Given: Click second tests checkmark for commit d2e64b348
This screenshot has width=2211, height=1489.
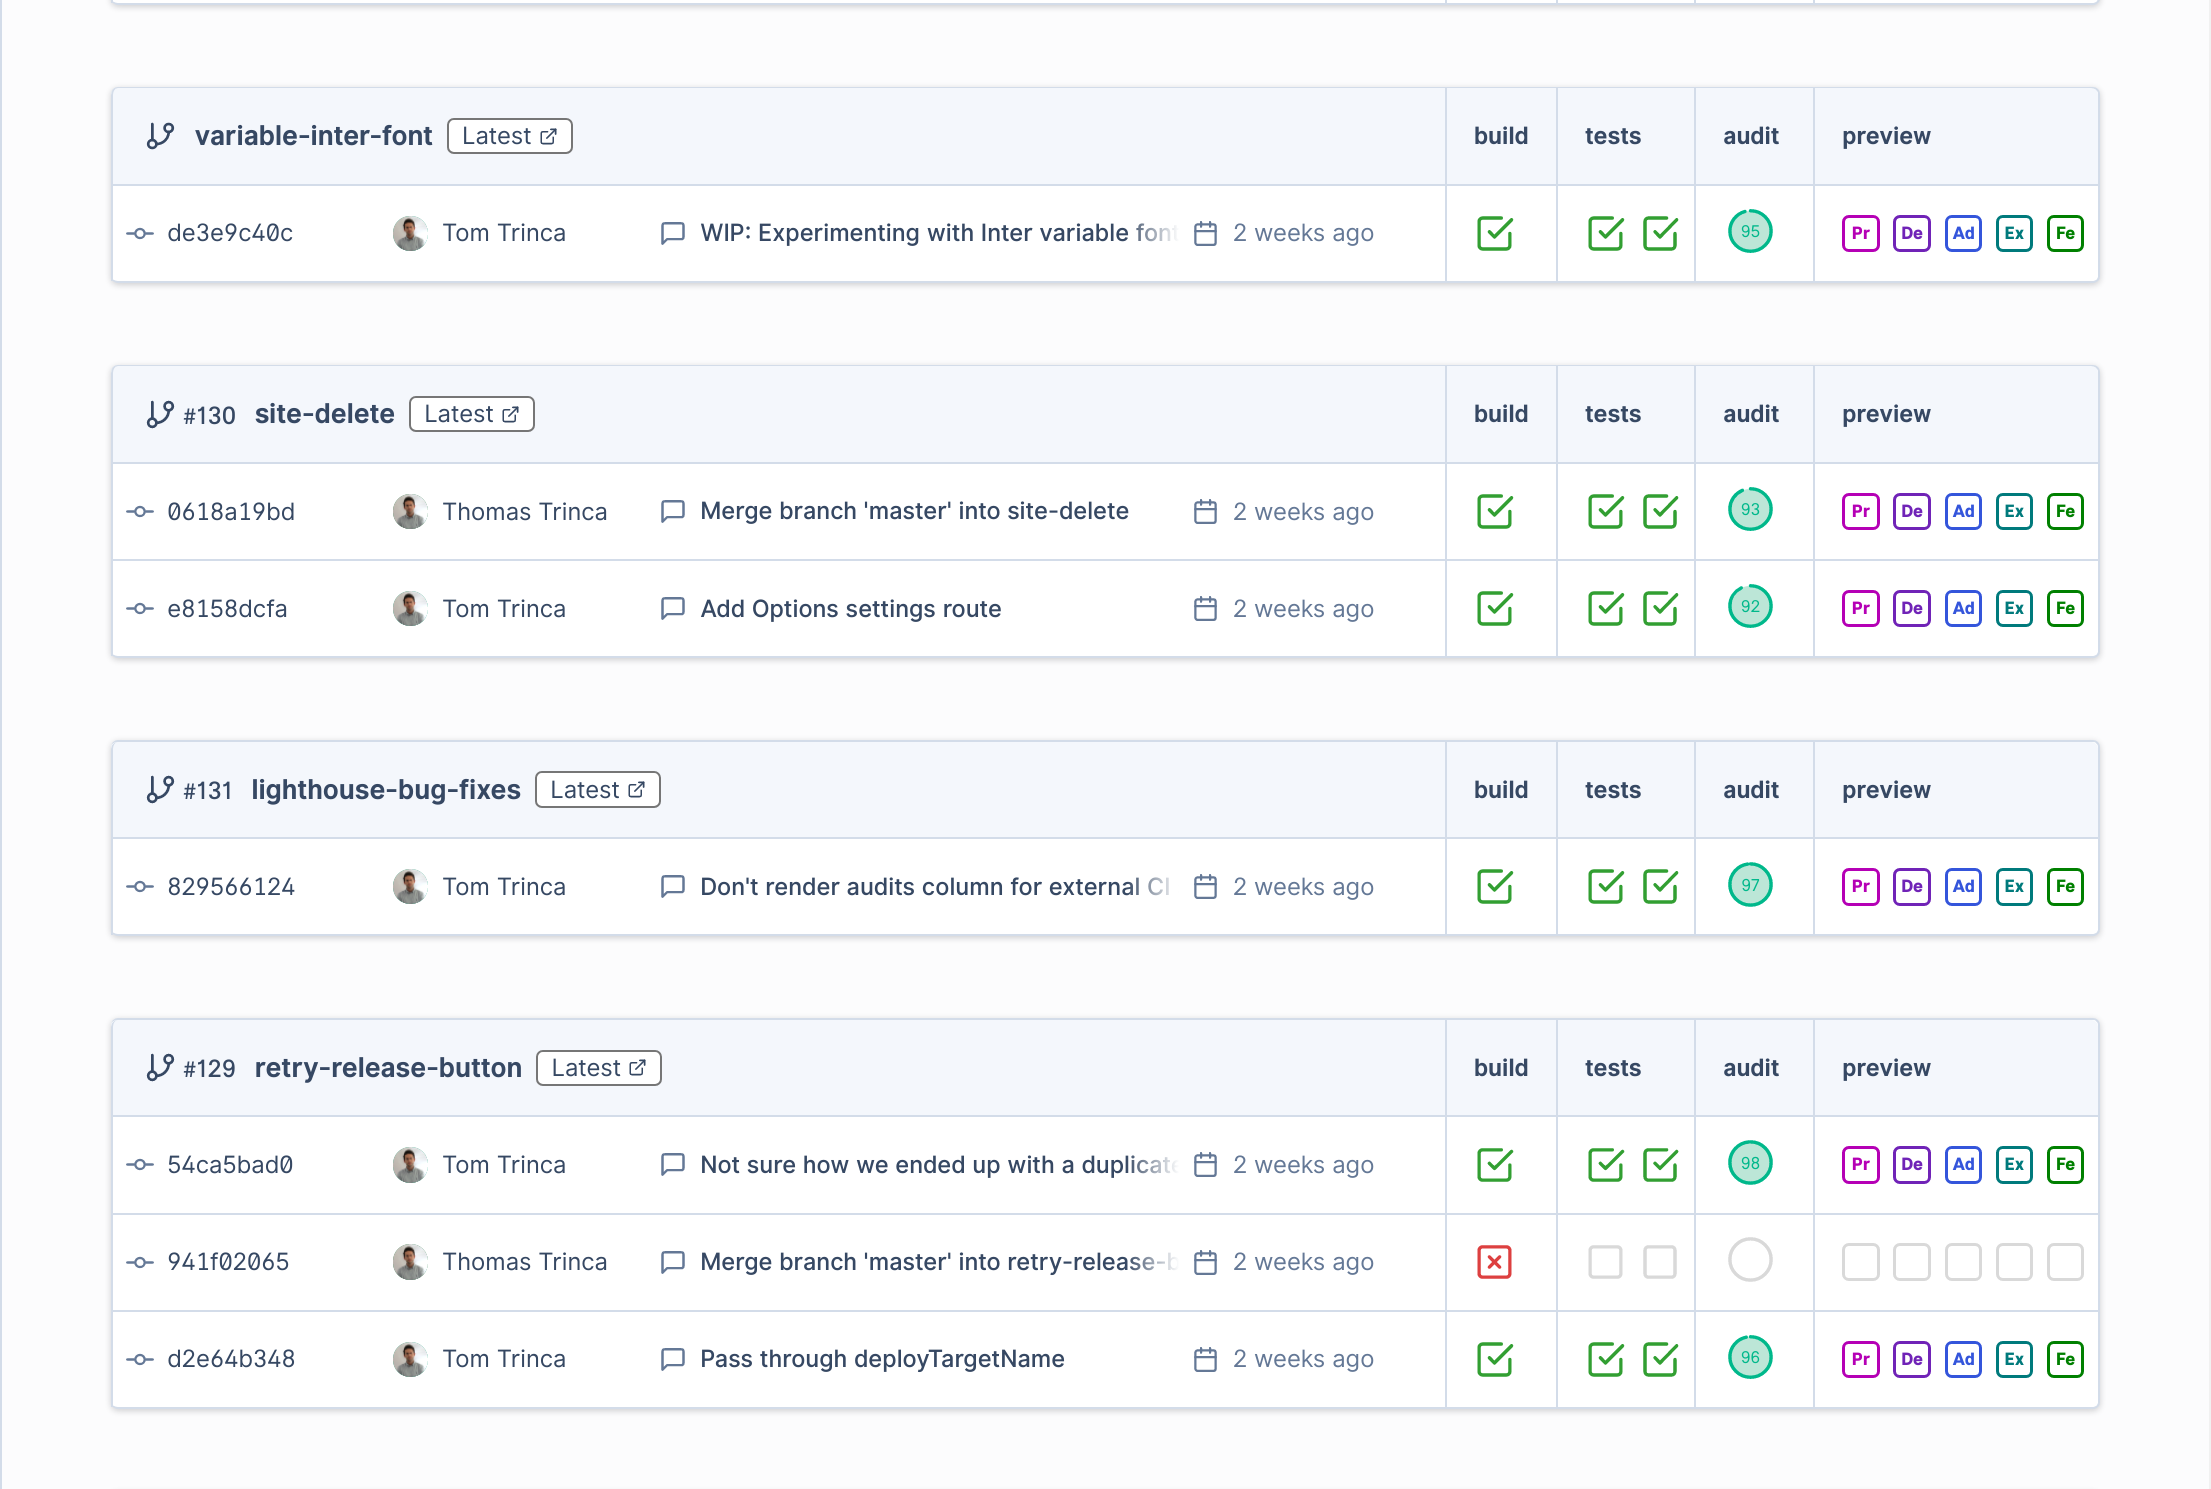Looking at the screenshot, I should [1660, 1360].
